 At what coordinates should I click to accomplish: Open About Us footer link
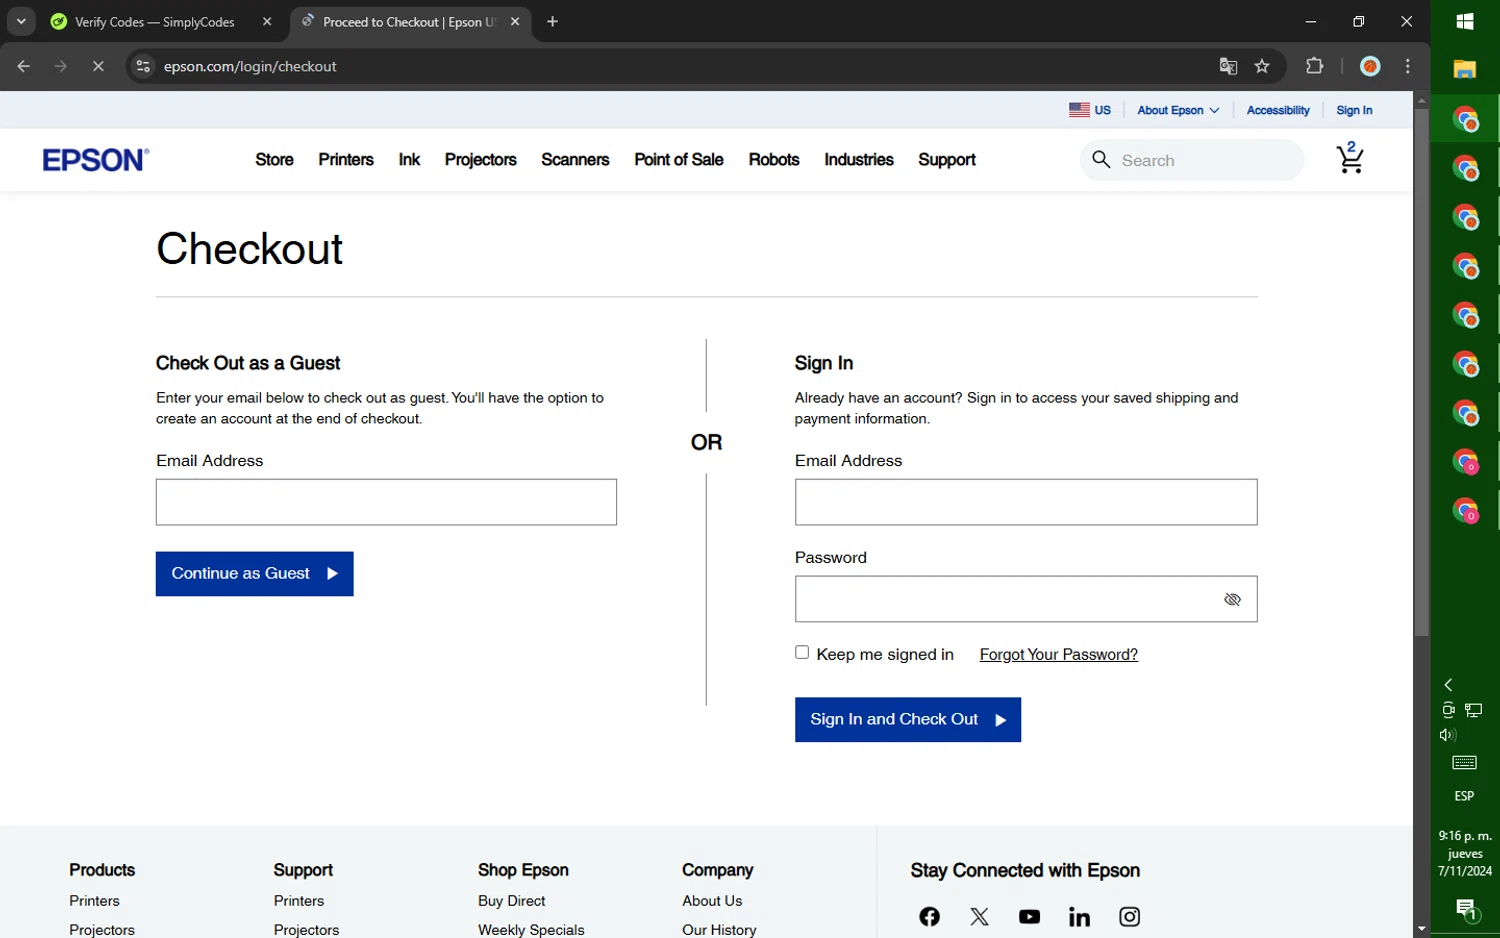point(712,901)
